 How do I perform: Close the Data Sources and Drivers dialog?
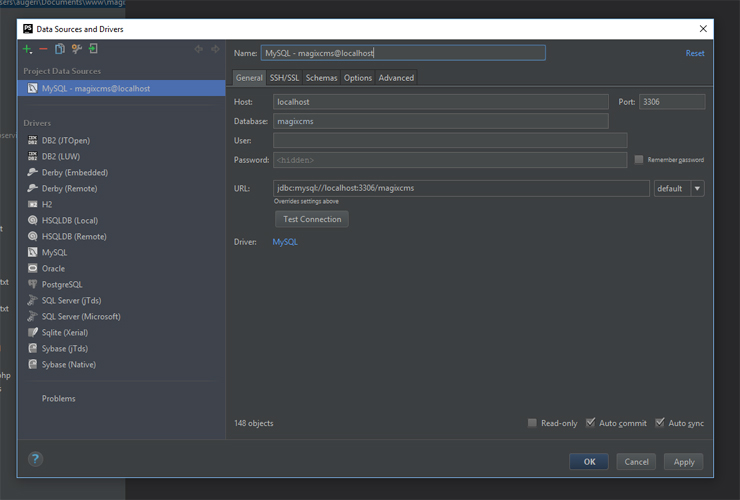click(703, 29)
